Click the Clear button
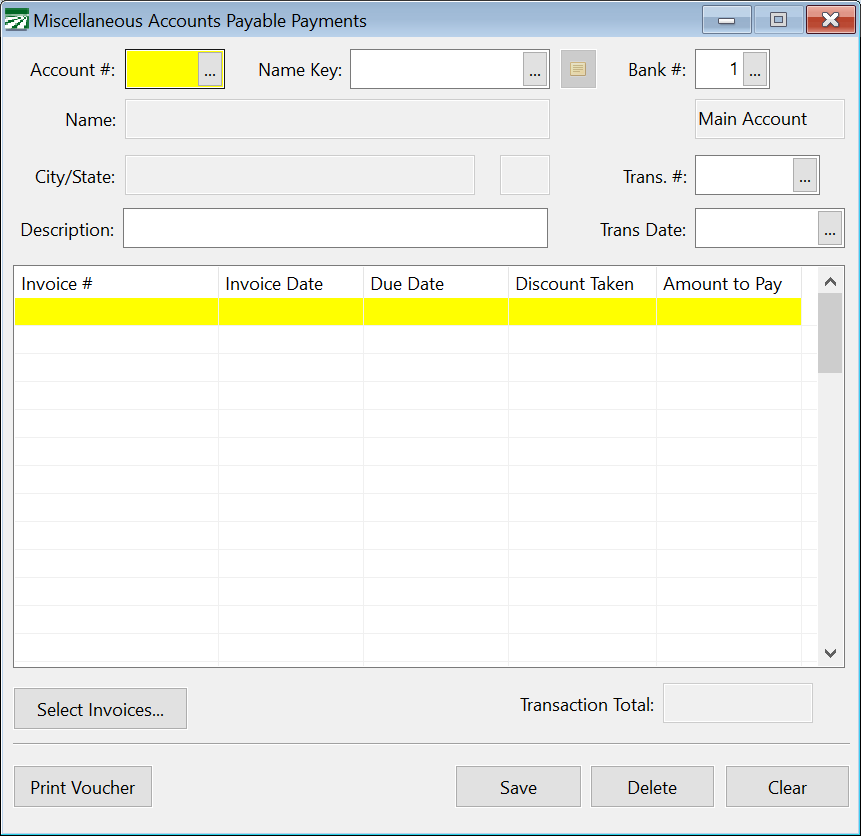The width and height of the screenshot is (861, 836). coord(786,787)
